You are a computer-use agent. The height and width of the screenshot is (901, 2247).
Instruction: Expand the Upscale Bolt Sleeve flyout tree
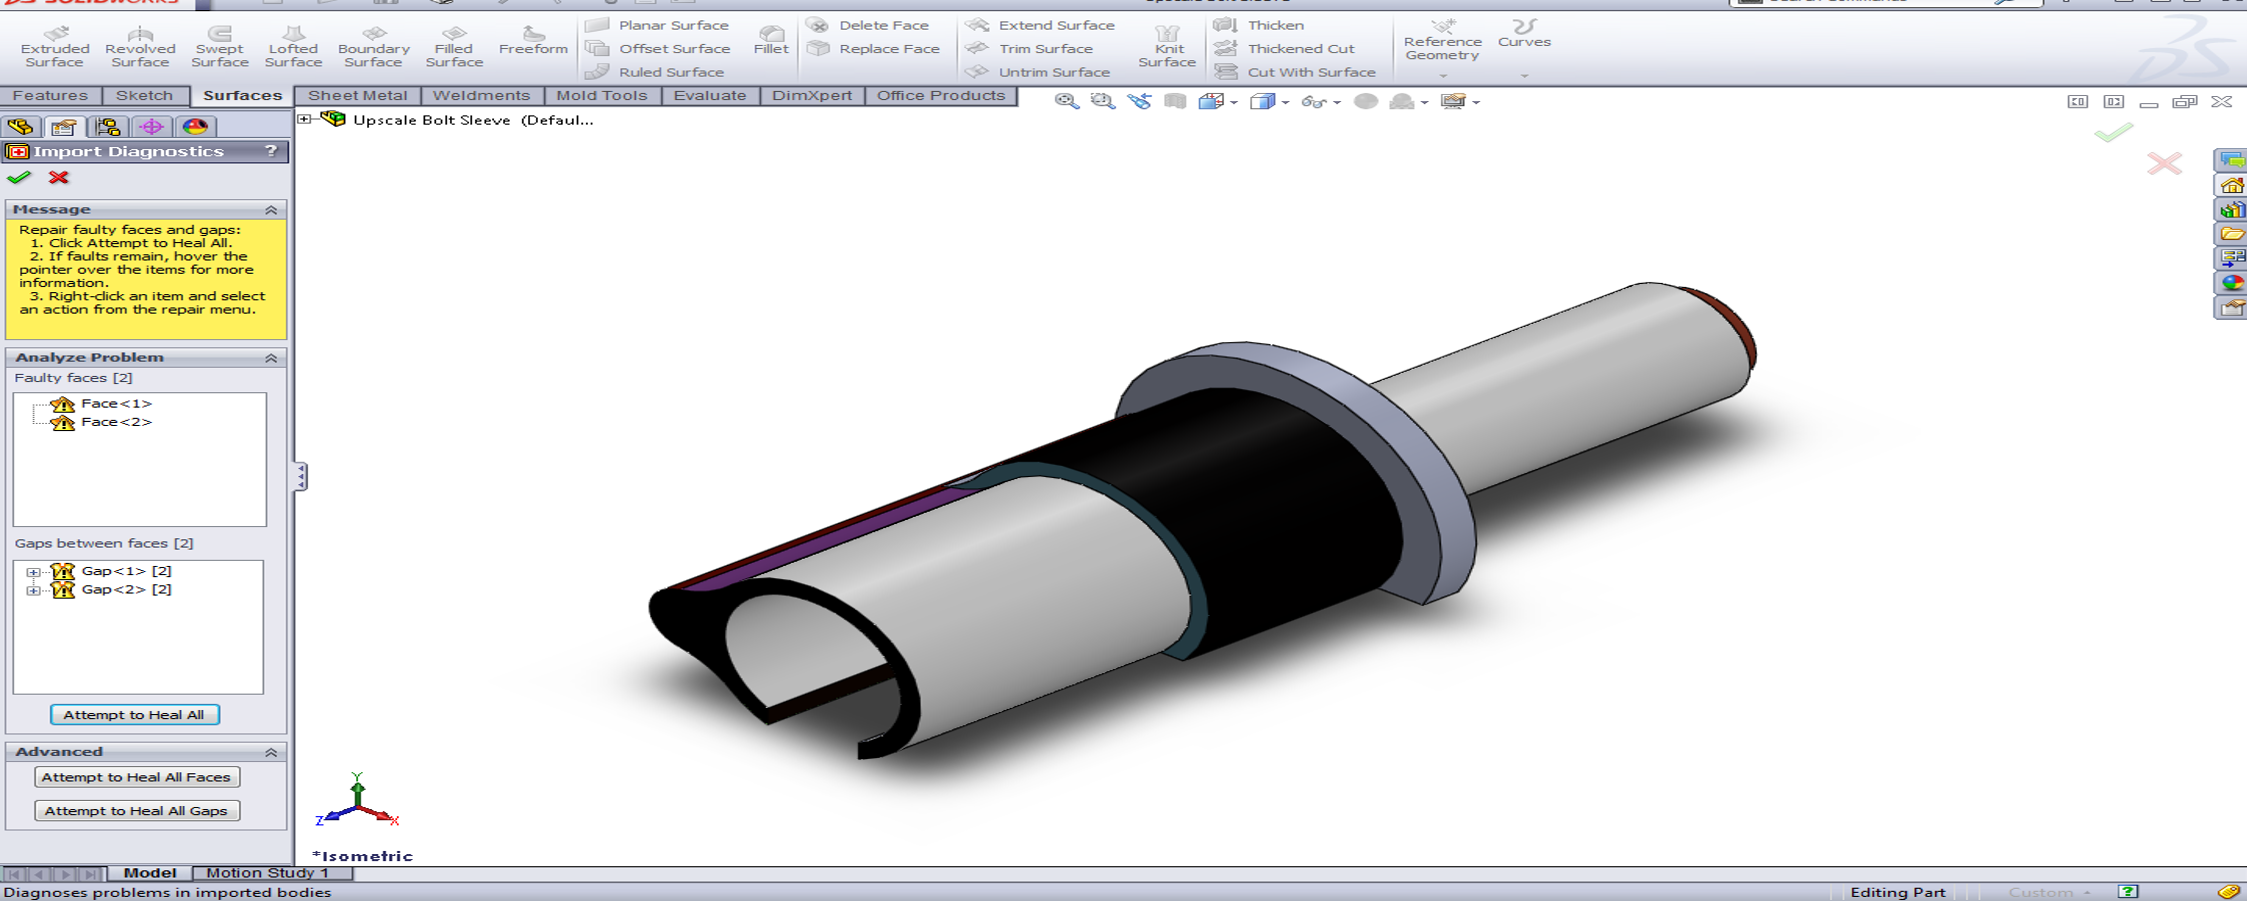pos(305,119)
